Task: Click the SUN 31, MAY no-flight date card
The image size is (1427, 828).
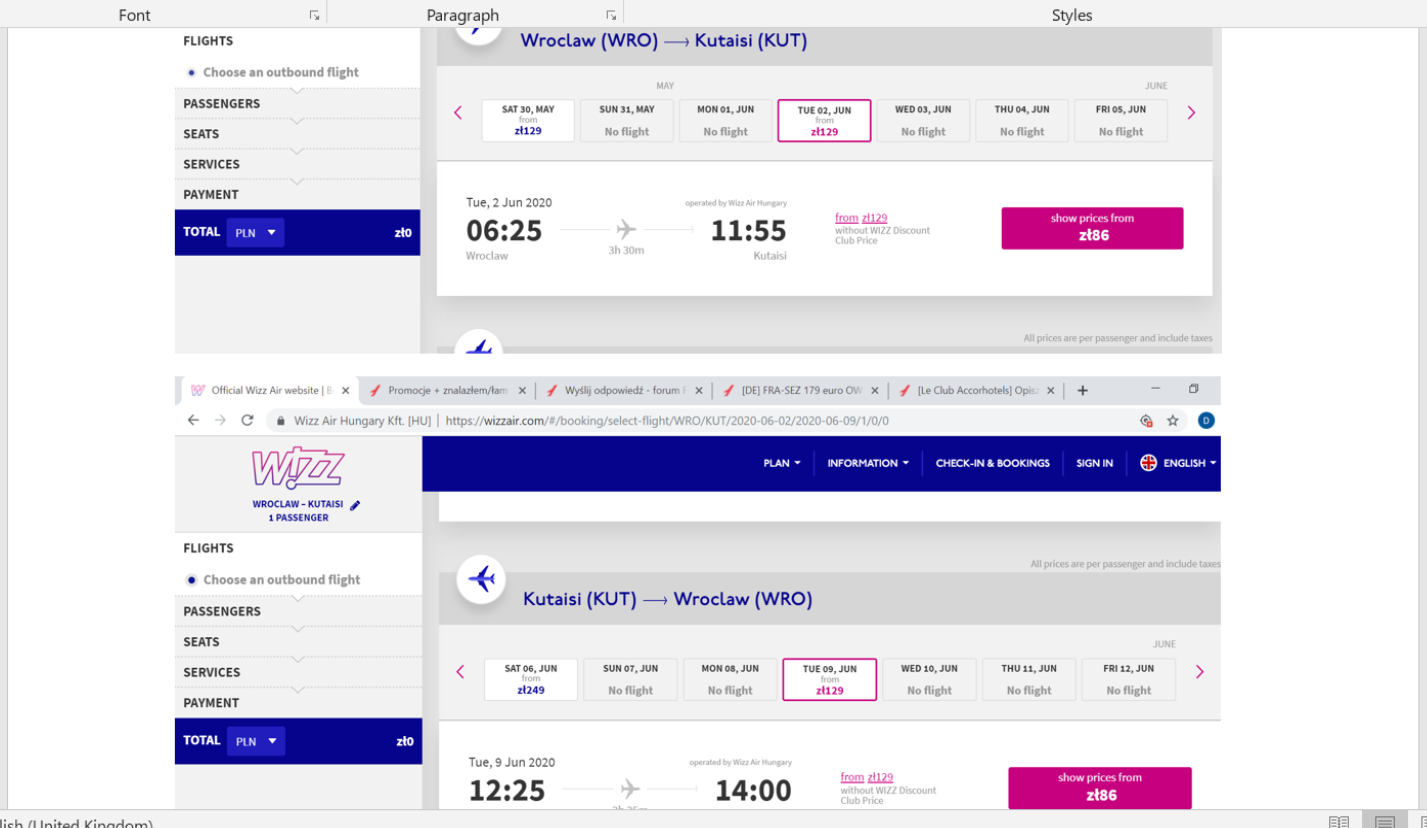Action: 627,120
